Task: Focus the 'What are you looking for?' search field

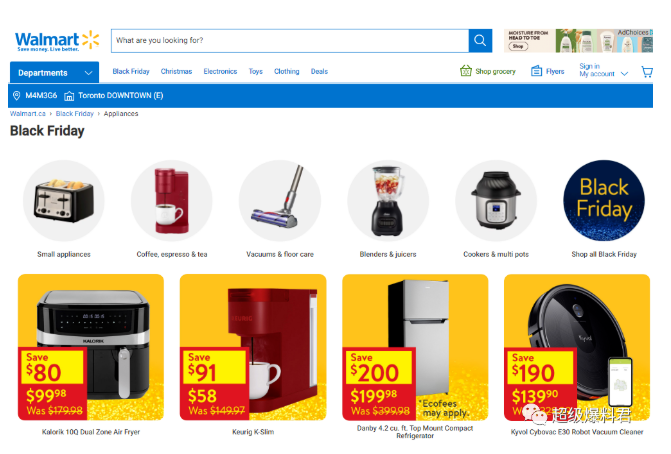Action: pyautogui.click(x=290, y=41)
